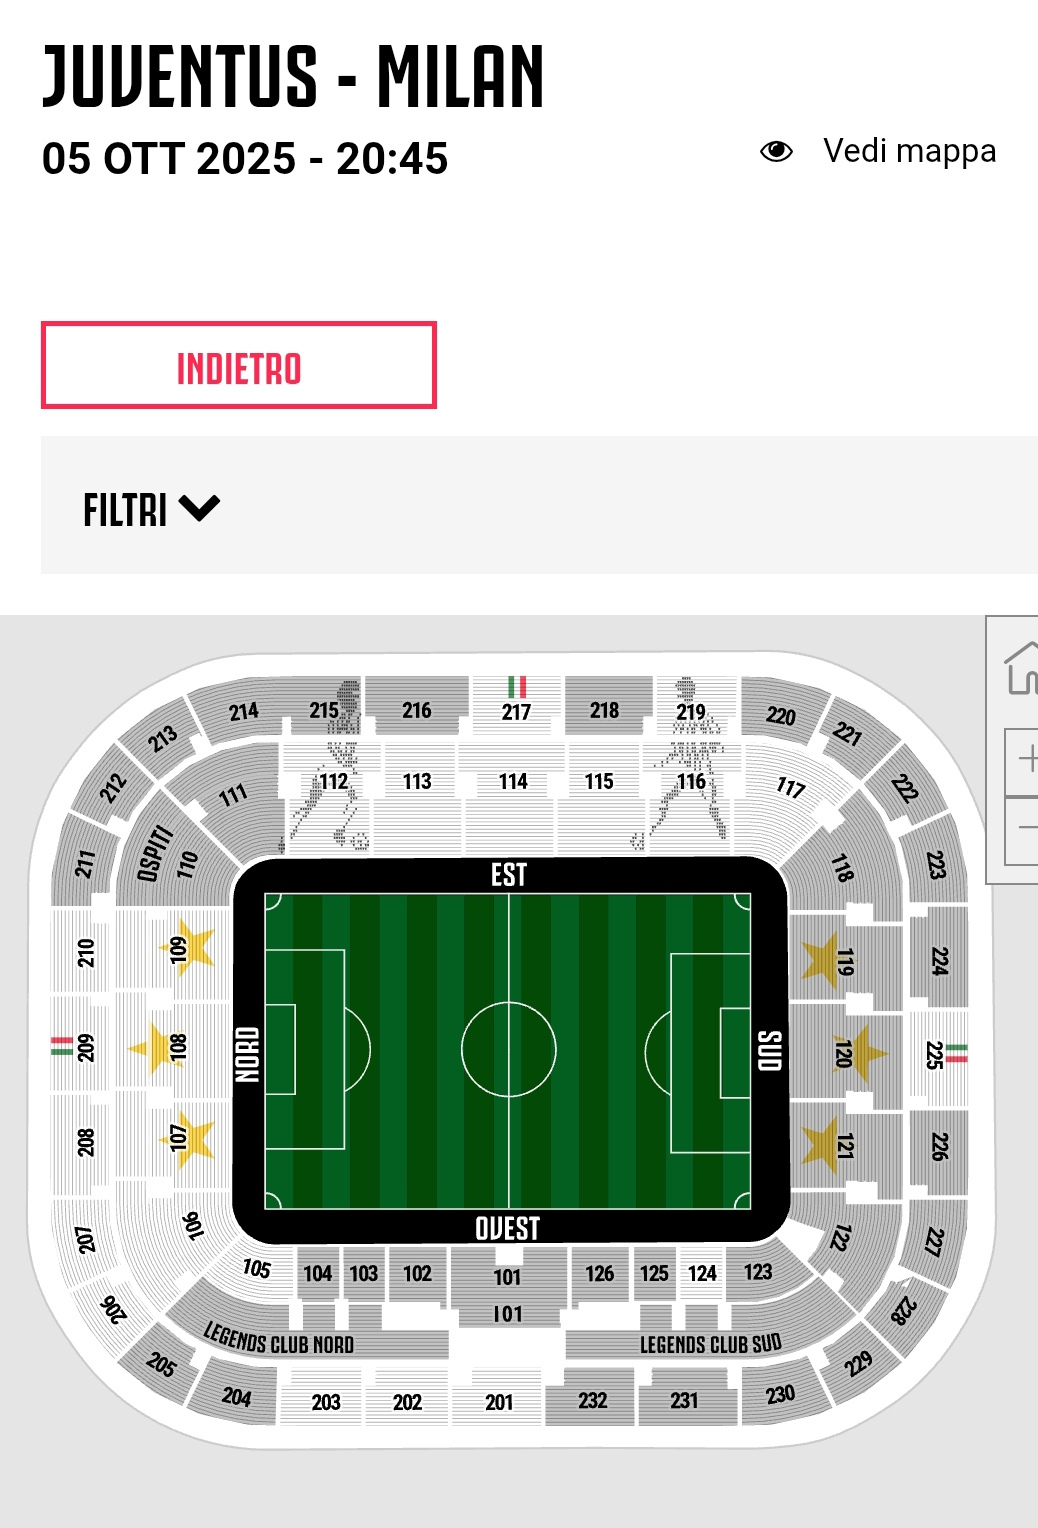
Task: Select the gold star on sector 108
Action: click(x=154, y=1047)
